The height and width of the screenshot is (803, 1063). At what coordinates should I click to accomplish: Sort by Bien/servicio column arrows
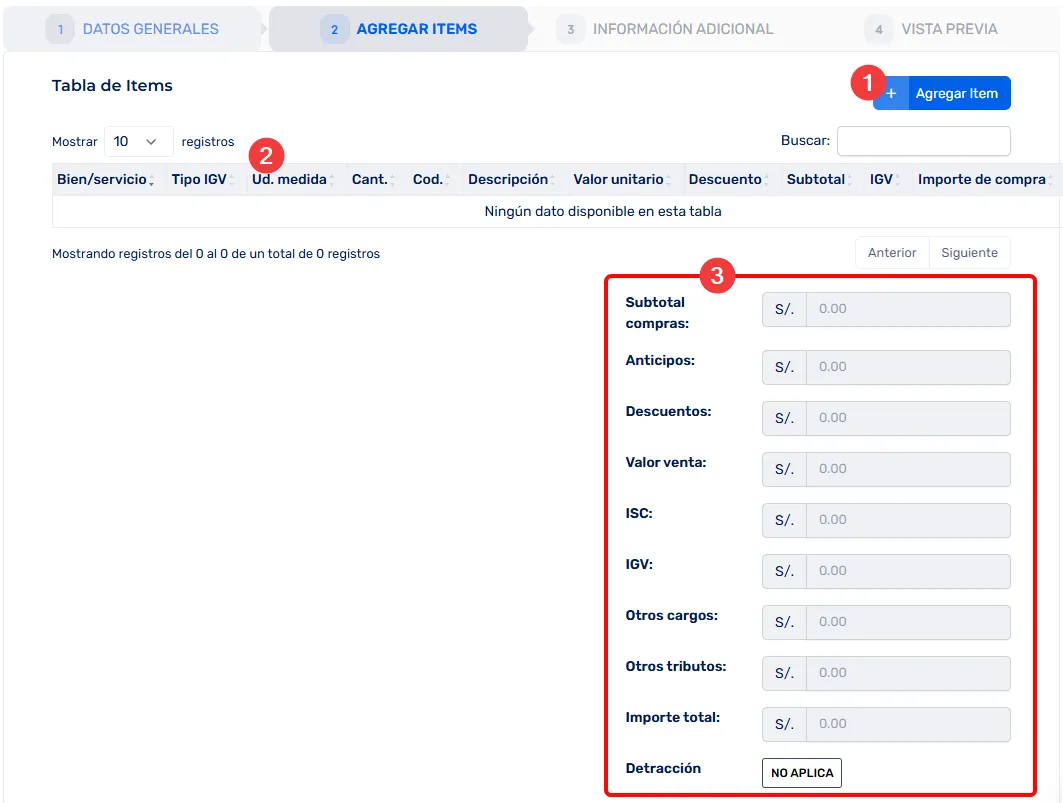point(151,181)
